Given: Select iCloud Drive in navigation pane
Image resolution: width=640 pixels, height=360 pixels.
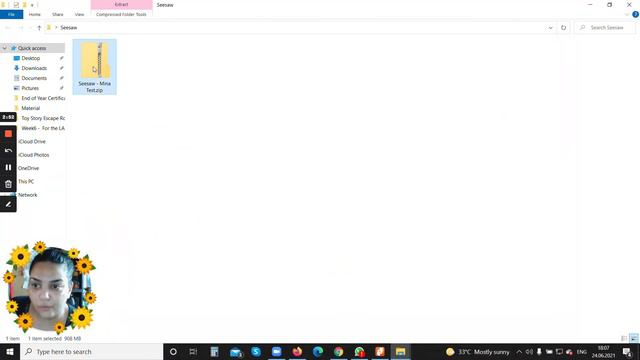Looking at the screenshot, I should [32, 142].
